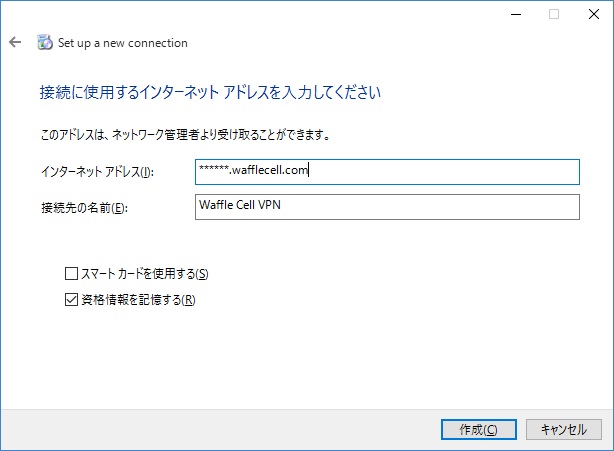
Task: Click the greyed-out maximize window button
Action: 554,14
